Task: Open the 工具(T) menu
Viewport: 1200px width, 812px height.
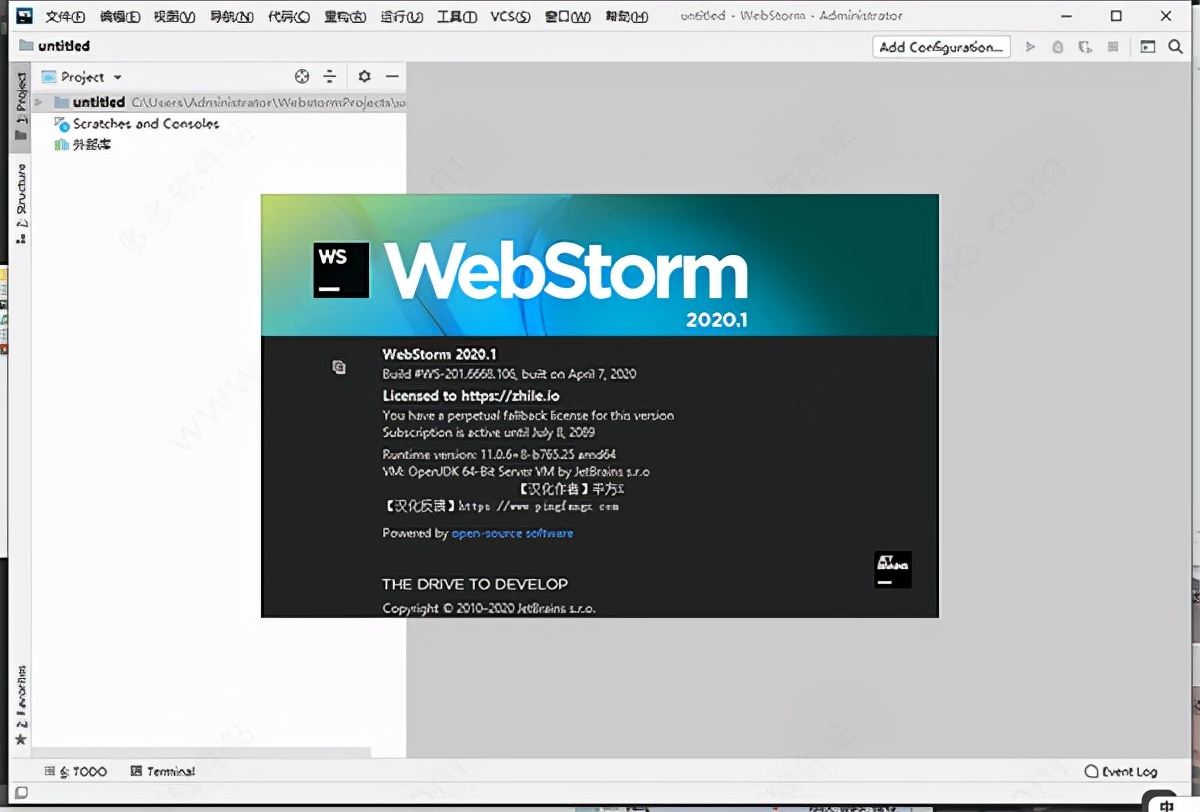Action: [457, 17]
